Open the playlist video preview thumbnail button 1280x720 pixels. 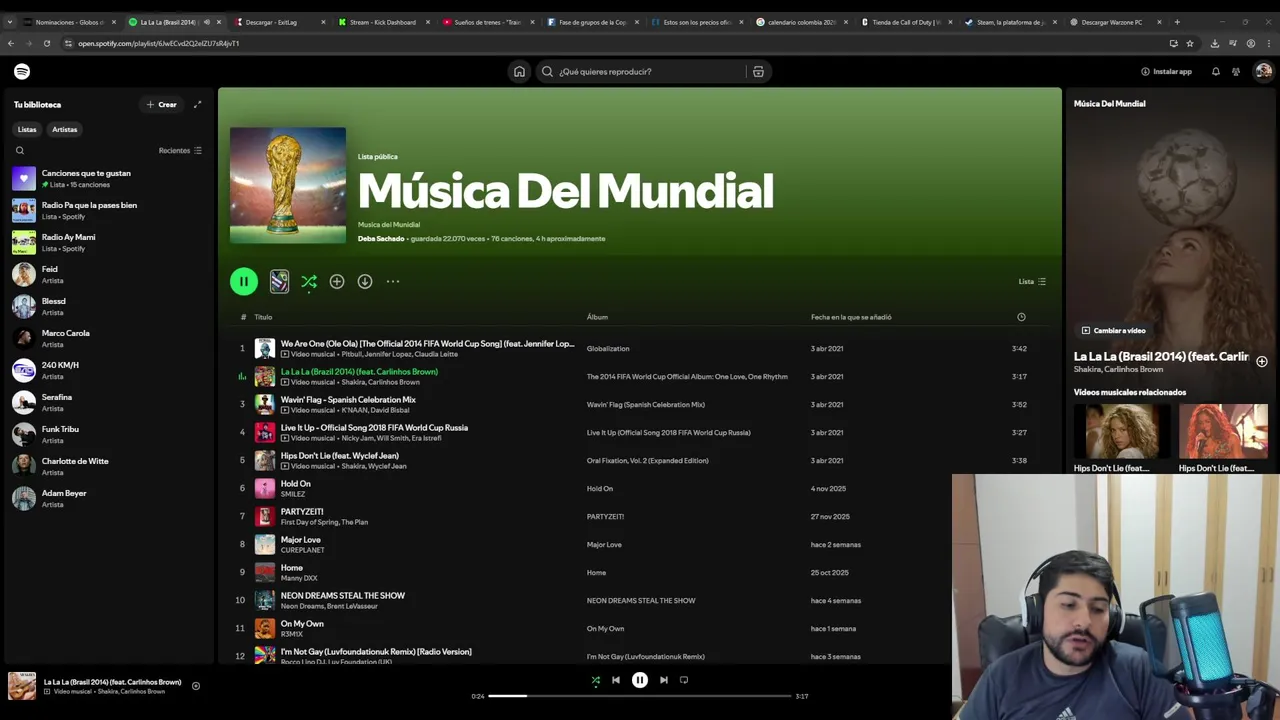tap(279, 281)
